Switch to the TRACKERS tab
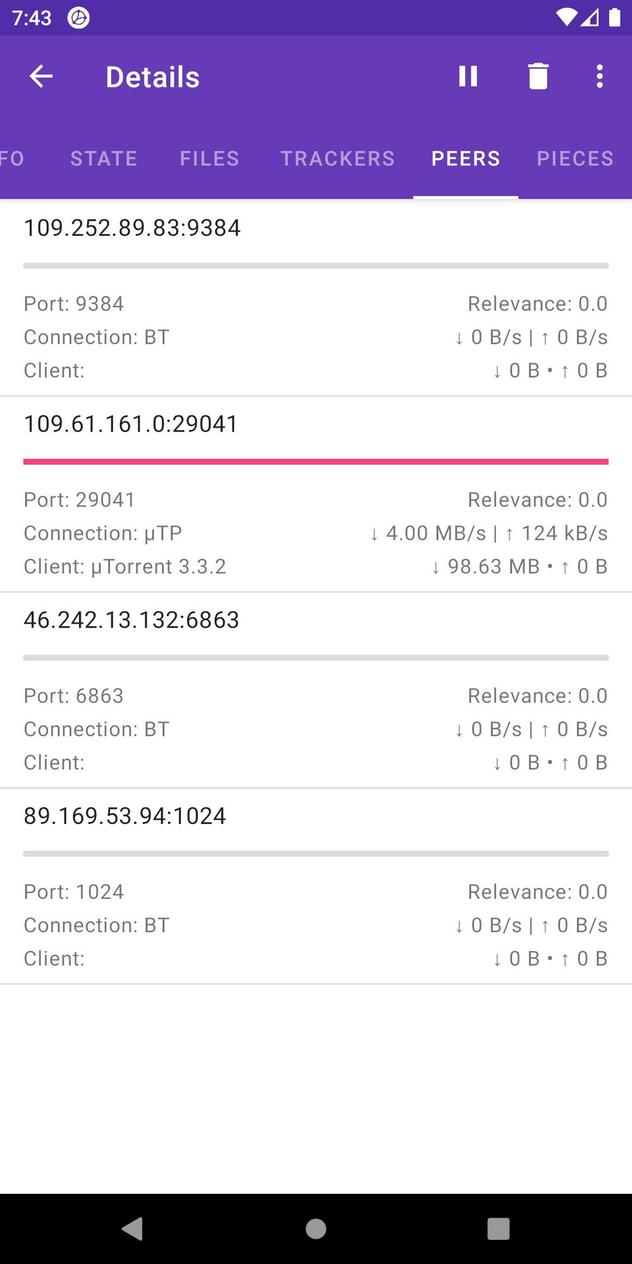 point(337,158)
